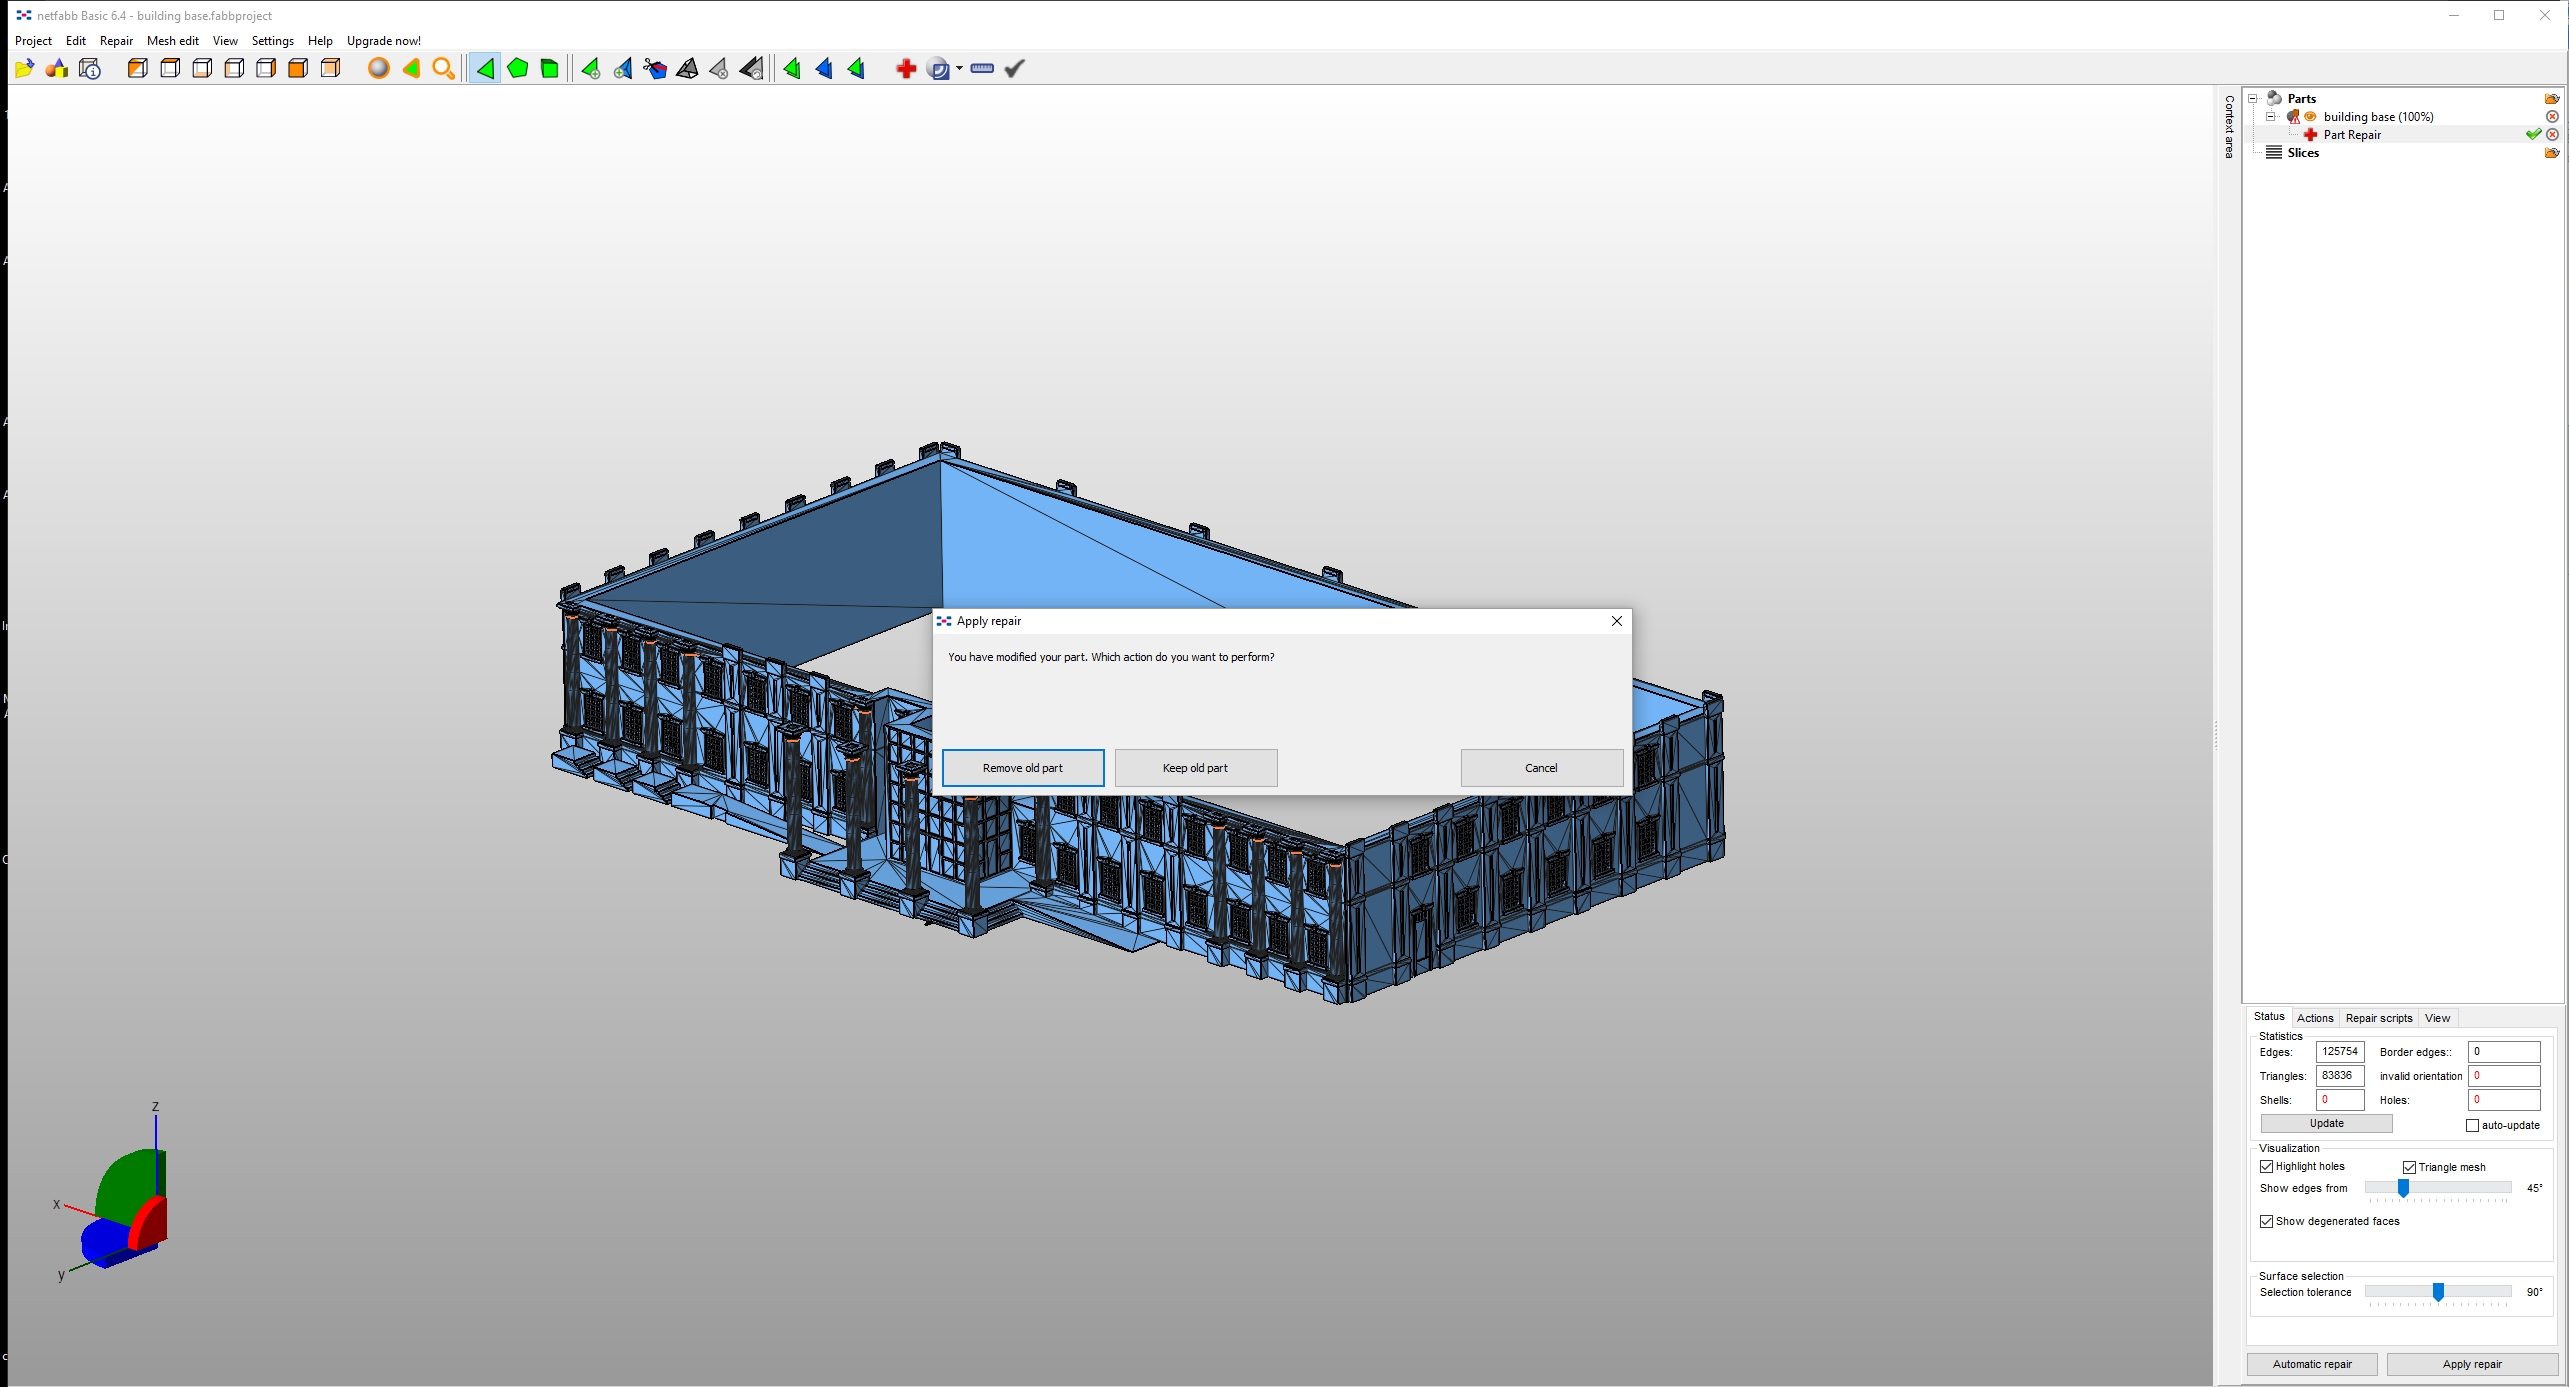Select the Part Repair tree item
The height and width of the screenshot is (1387, 2569).
[2351, 135]
